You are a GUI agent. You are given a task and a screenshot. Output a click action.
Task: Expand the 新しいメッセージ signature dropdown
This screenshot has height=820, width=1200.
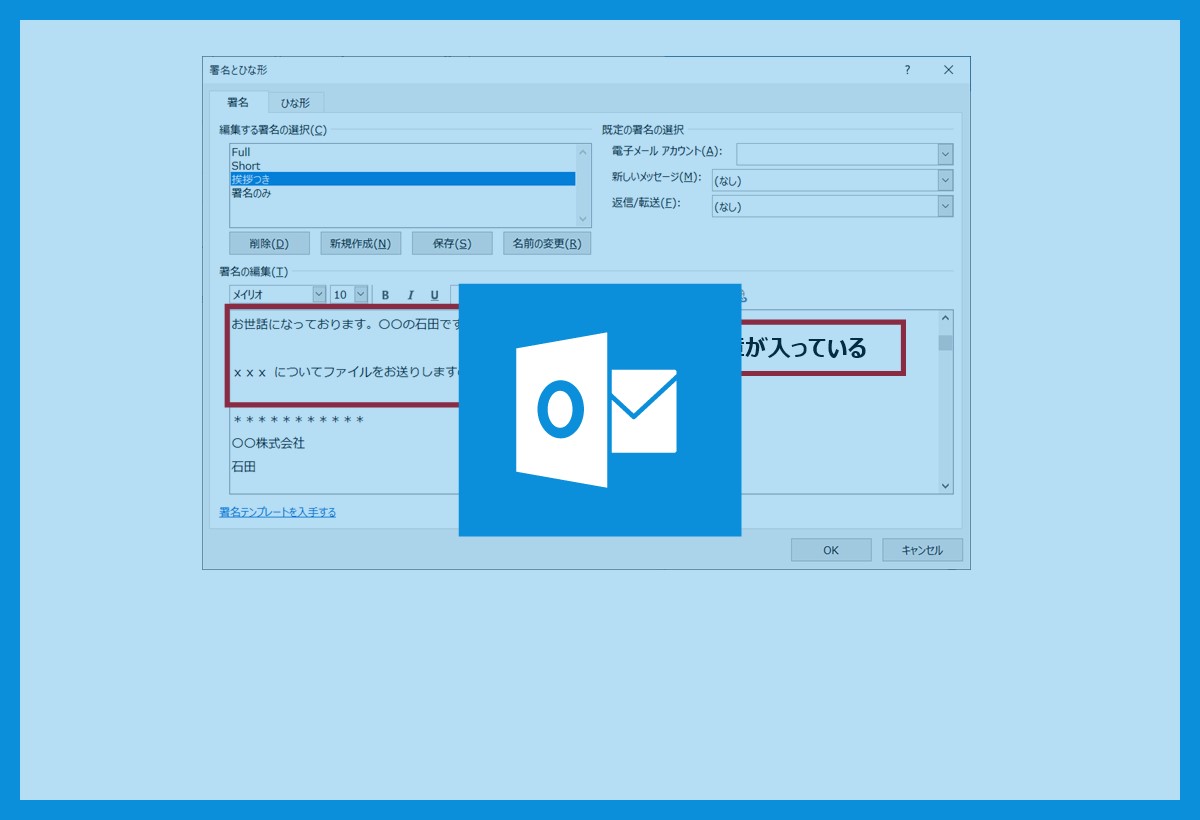click(945, 180)
